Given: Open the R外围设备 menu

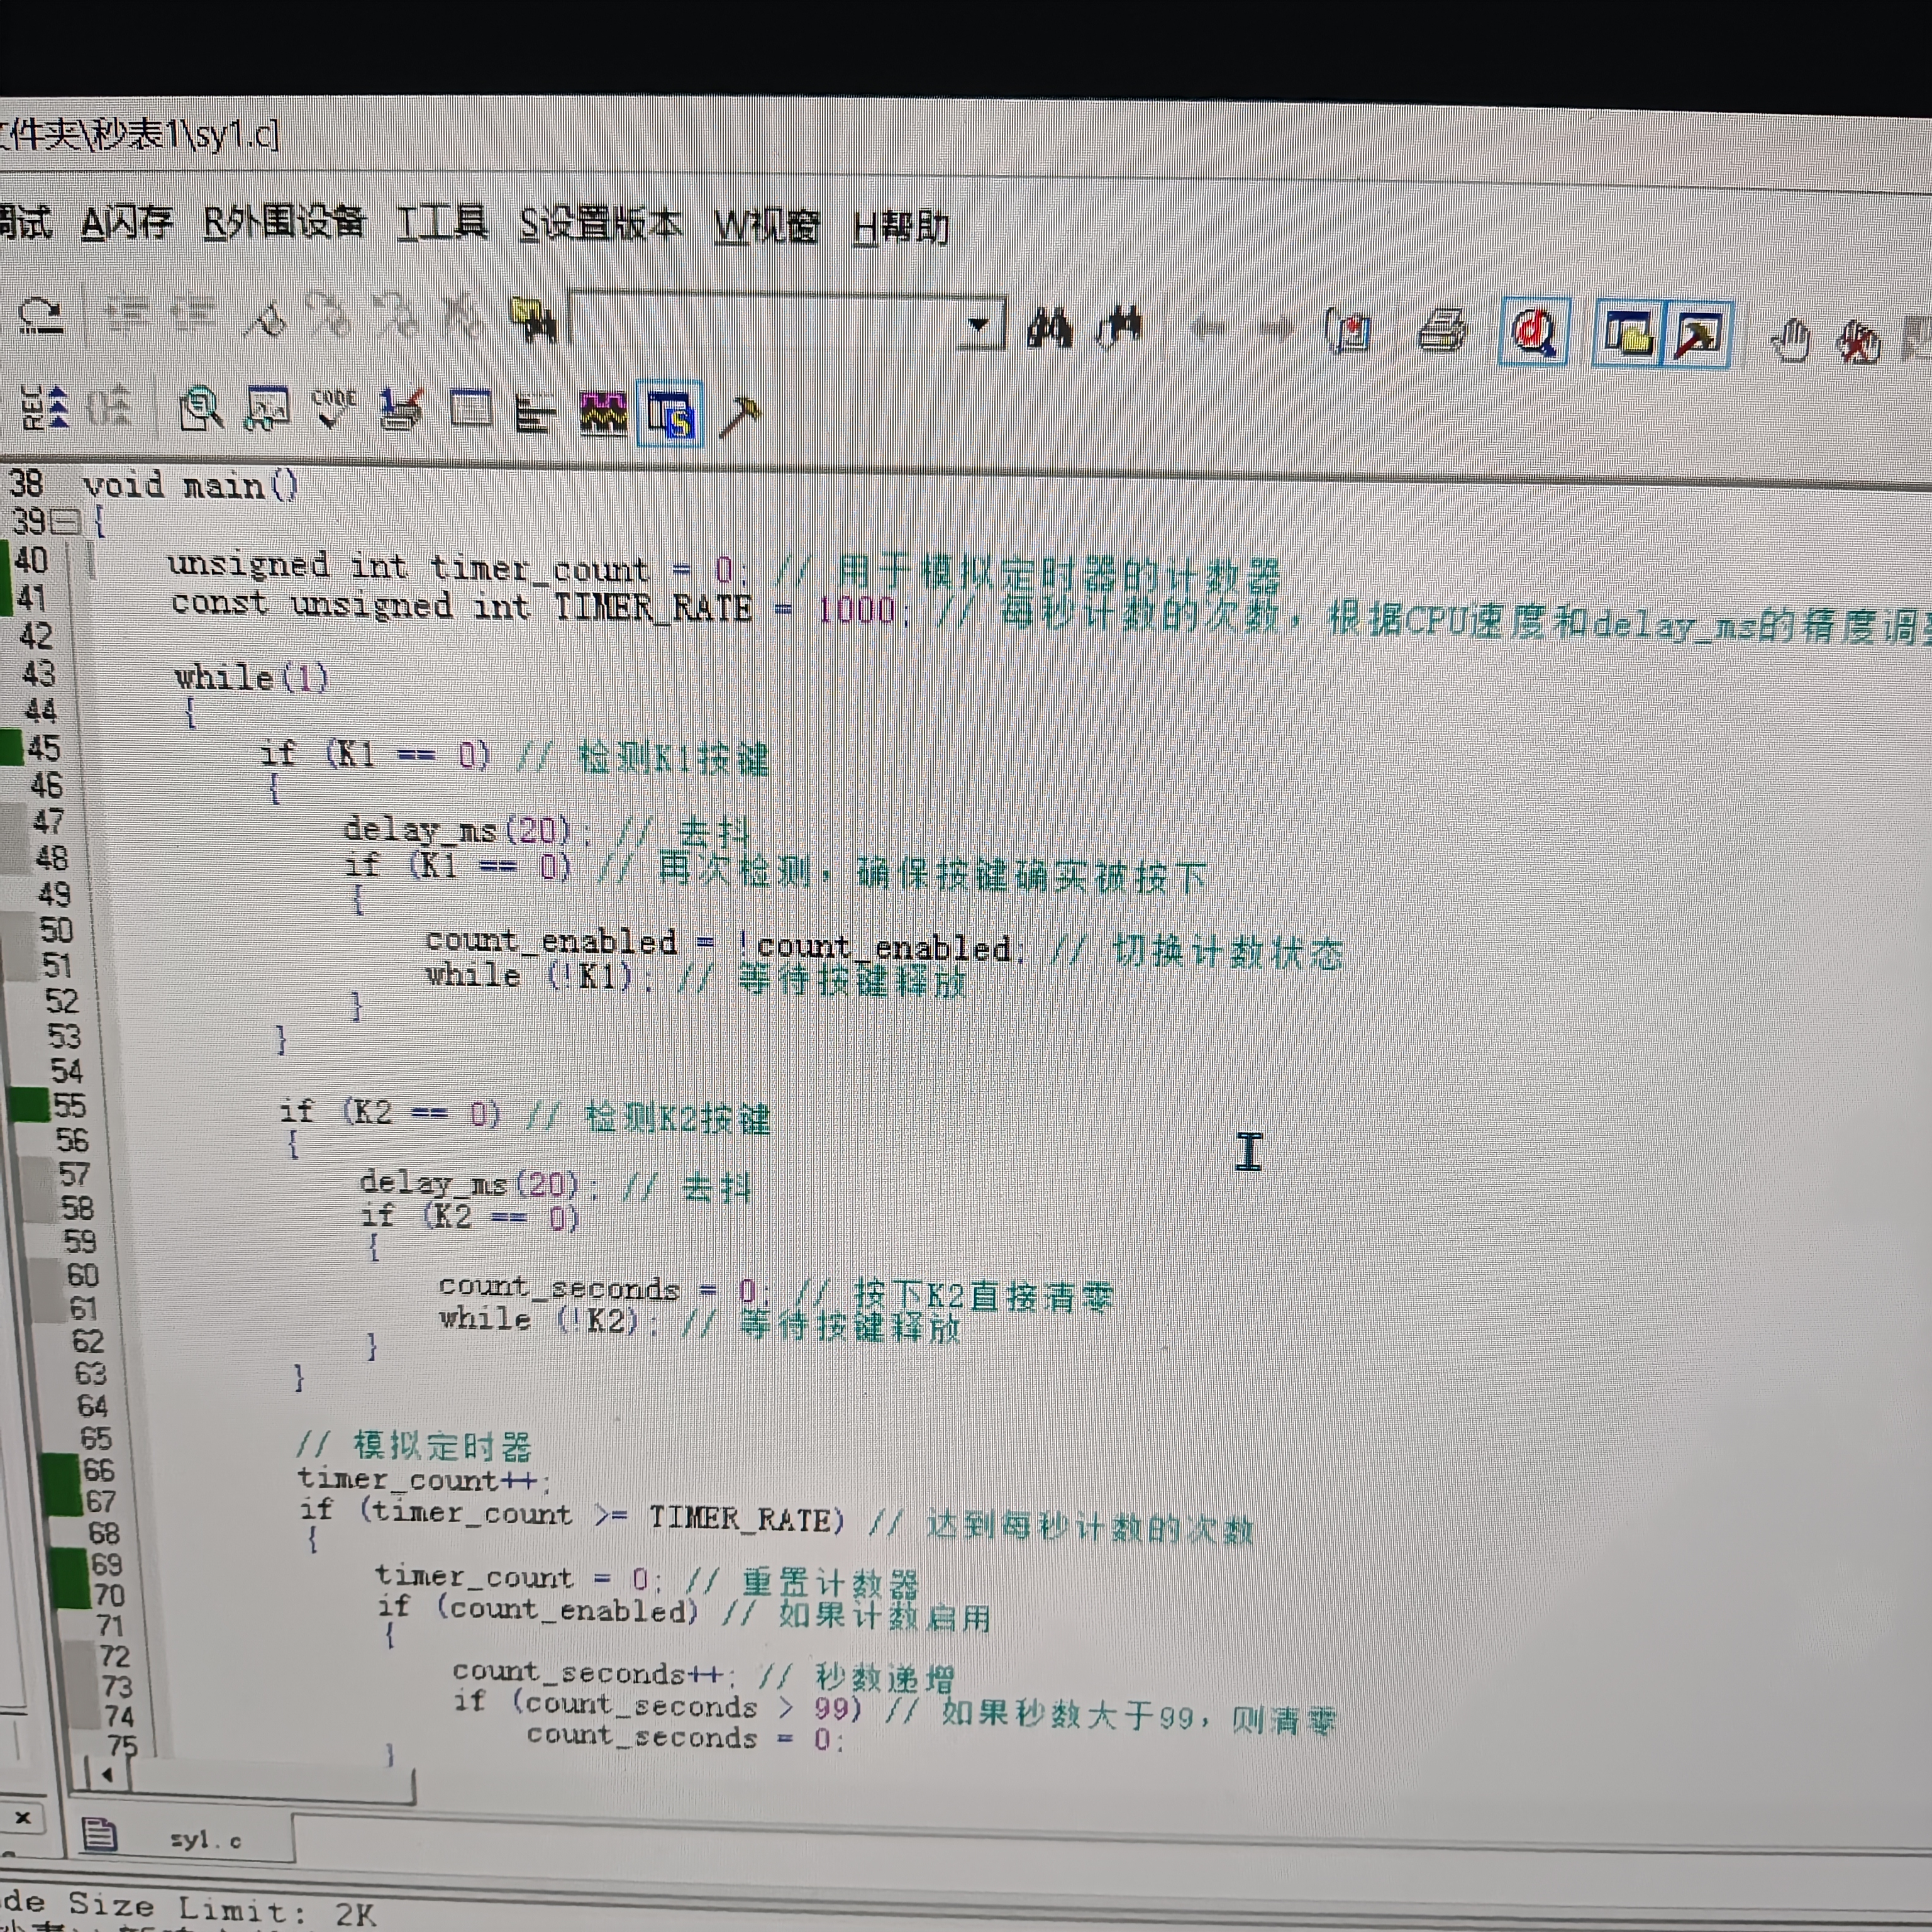Looking at the screenshot, I should click(x=283, y=222).
